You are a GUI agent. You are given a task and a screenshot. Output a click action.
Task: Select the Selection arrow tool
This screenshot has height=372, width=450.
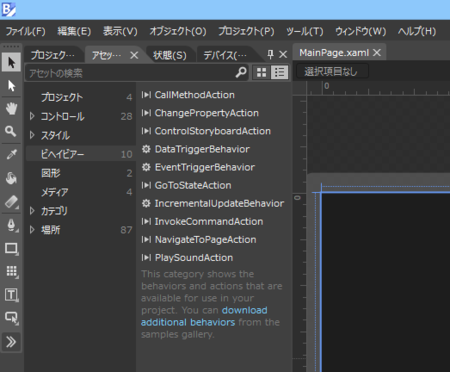tap(11, 62)
